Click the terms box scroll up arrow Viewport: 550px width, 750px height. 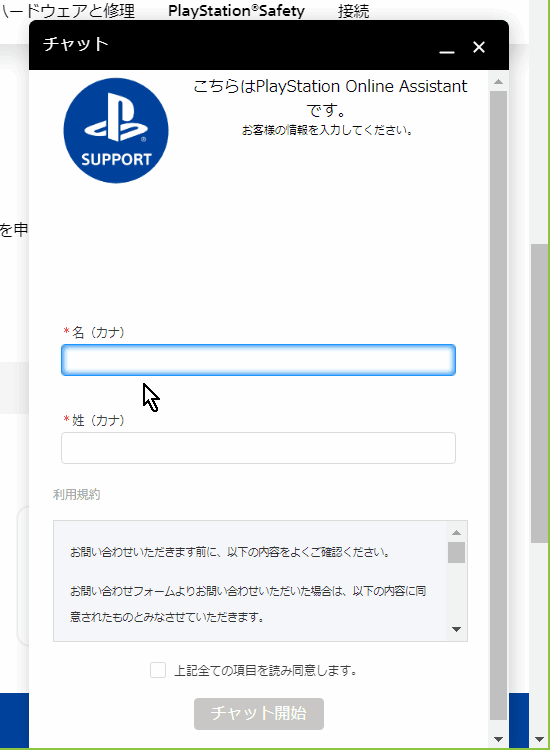tap(456, 532)
